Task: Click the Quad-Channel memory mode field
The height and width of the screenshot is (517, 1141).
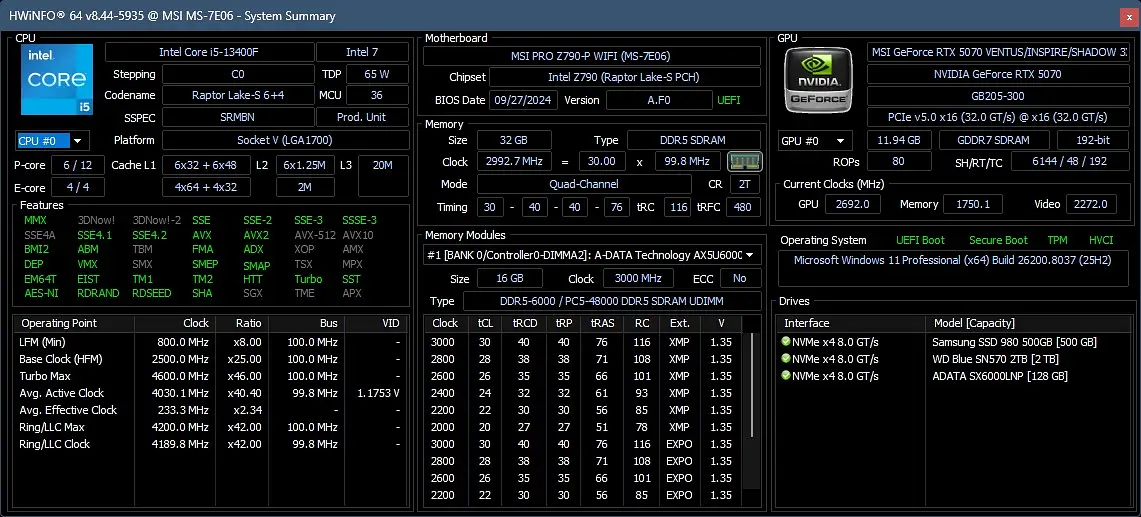Action: click(584, 184)
